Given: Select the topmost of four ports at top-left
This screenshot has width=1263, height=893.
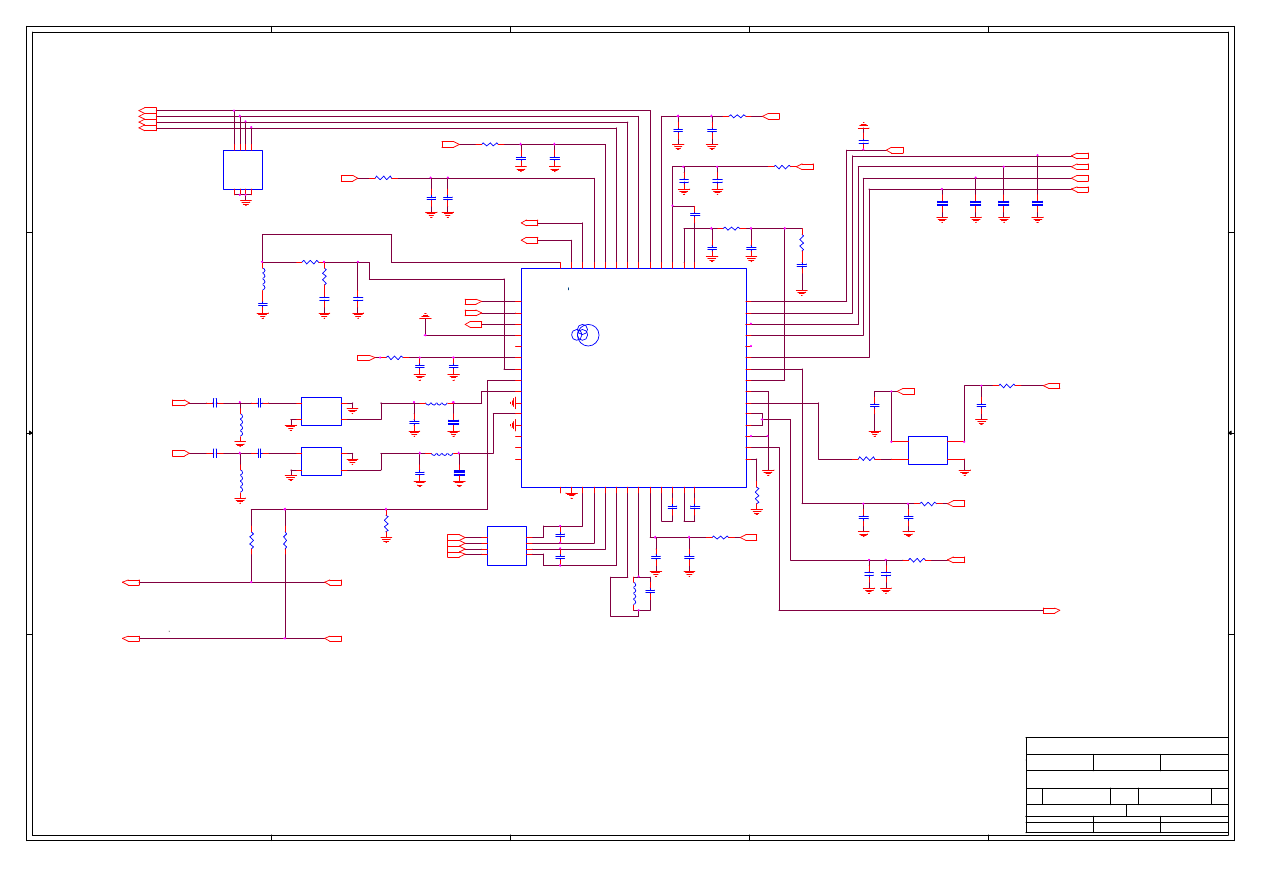Looking at the screenshot, I should (148, 110).
